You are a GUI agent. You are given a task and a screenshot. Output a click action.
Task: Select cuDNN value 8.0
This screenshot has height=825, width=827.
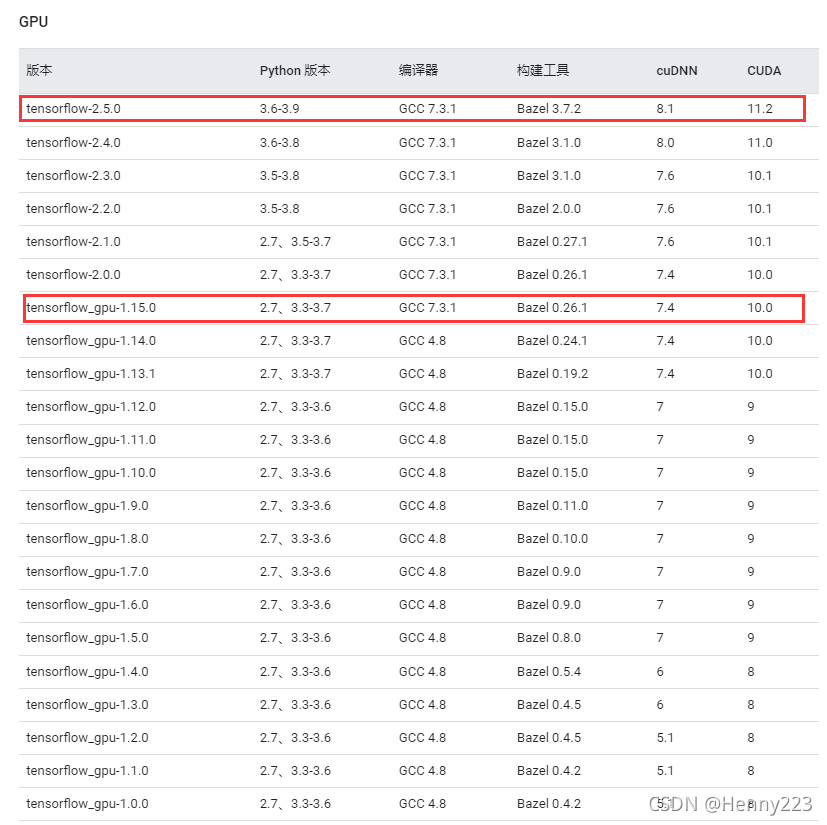[x=665, y=142]
